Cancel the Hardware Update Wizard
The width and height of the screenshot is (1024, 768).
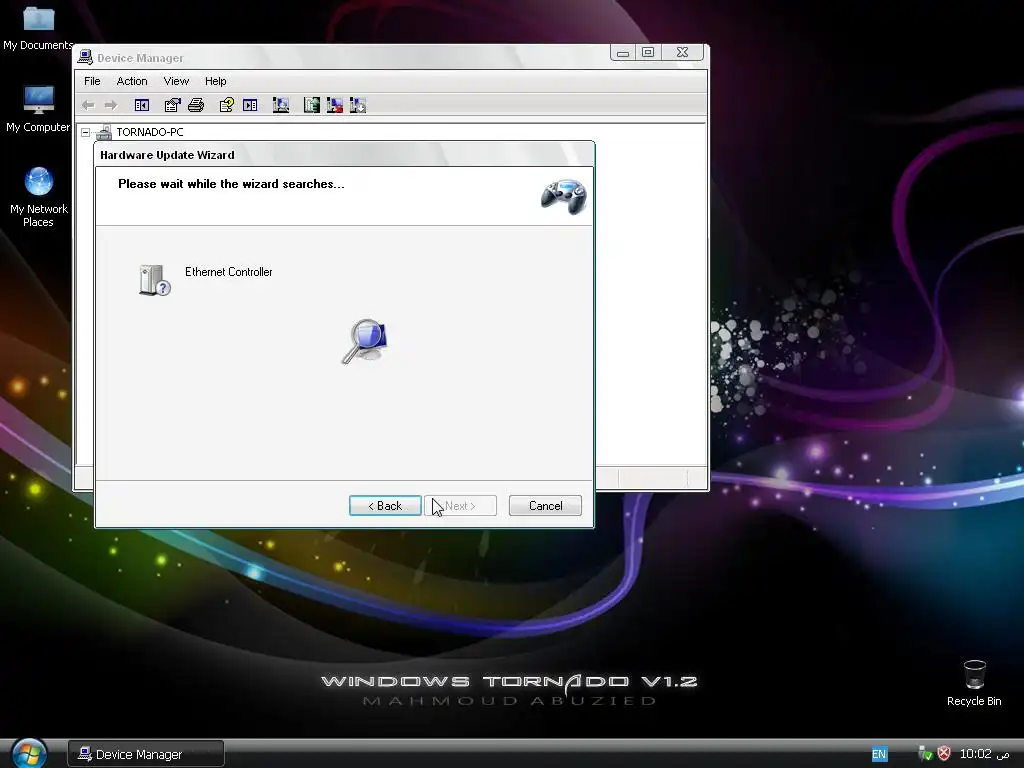click(545, 505)
